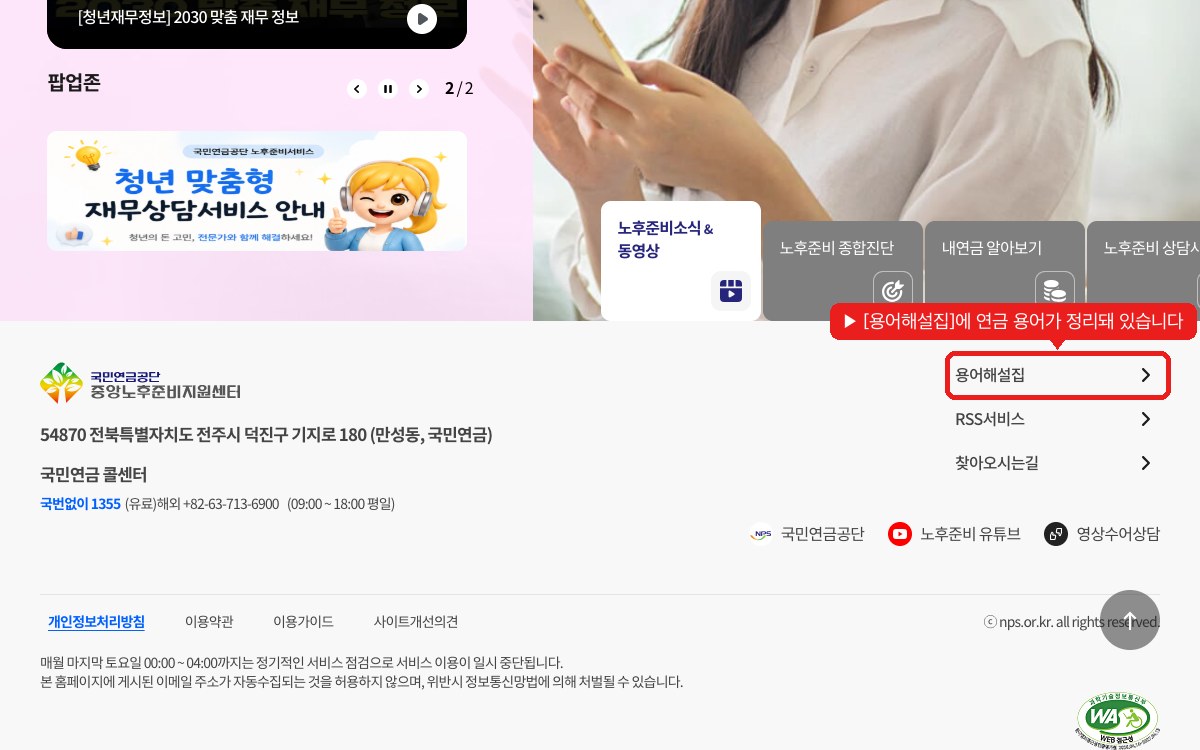Click the NPS logo icon
Image resolution: width=1200 pixels, height=750 pixels.
[761, 534]
